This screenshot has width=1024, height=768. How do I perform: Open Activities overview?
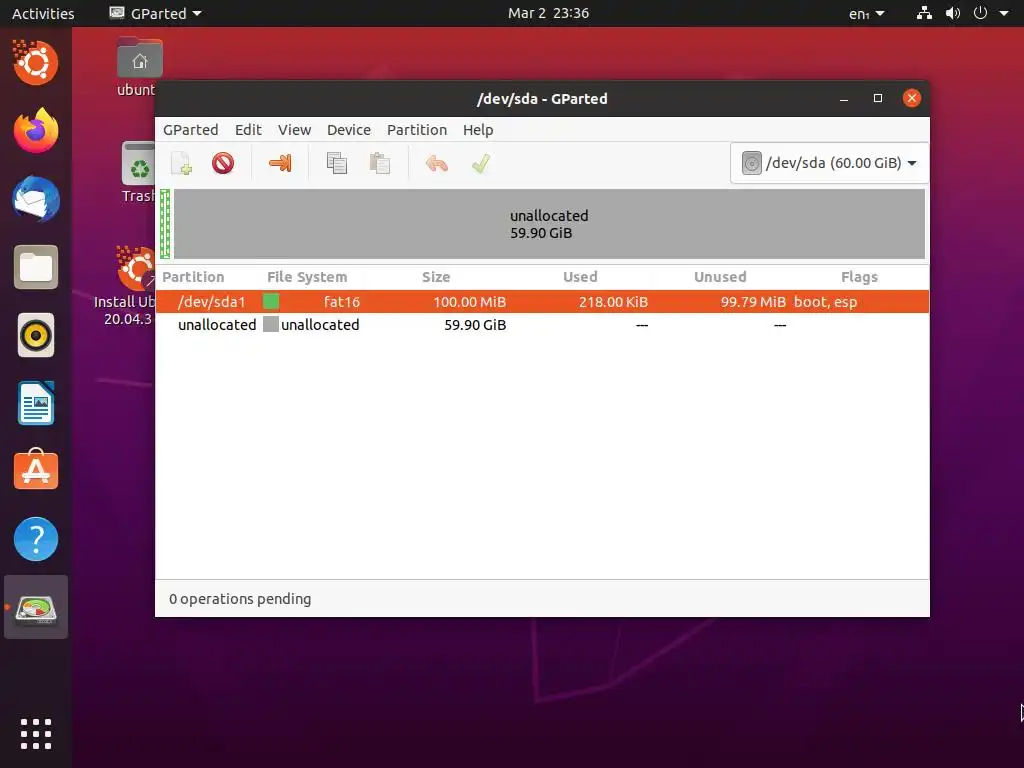click(x=43, y=13)
